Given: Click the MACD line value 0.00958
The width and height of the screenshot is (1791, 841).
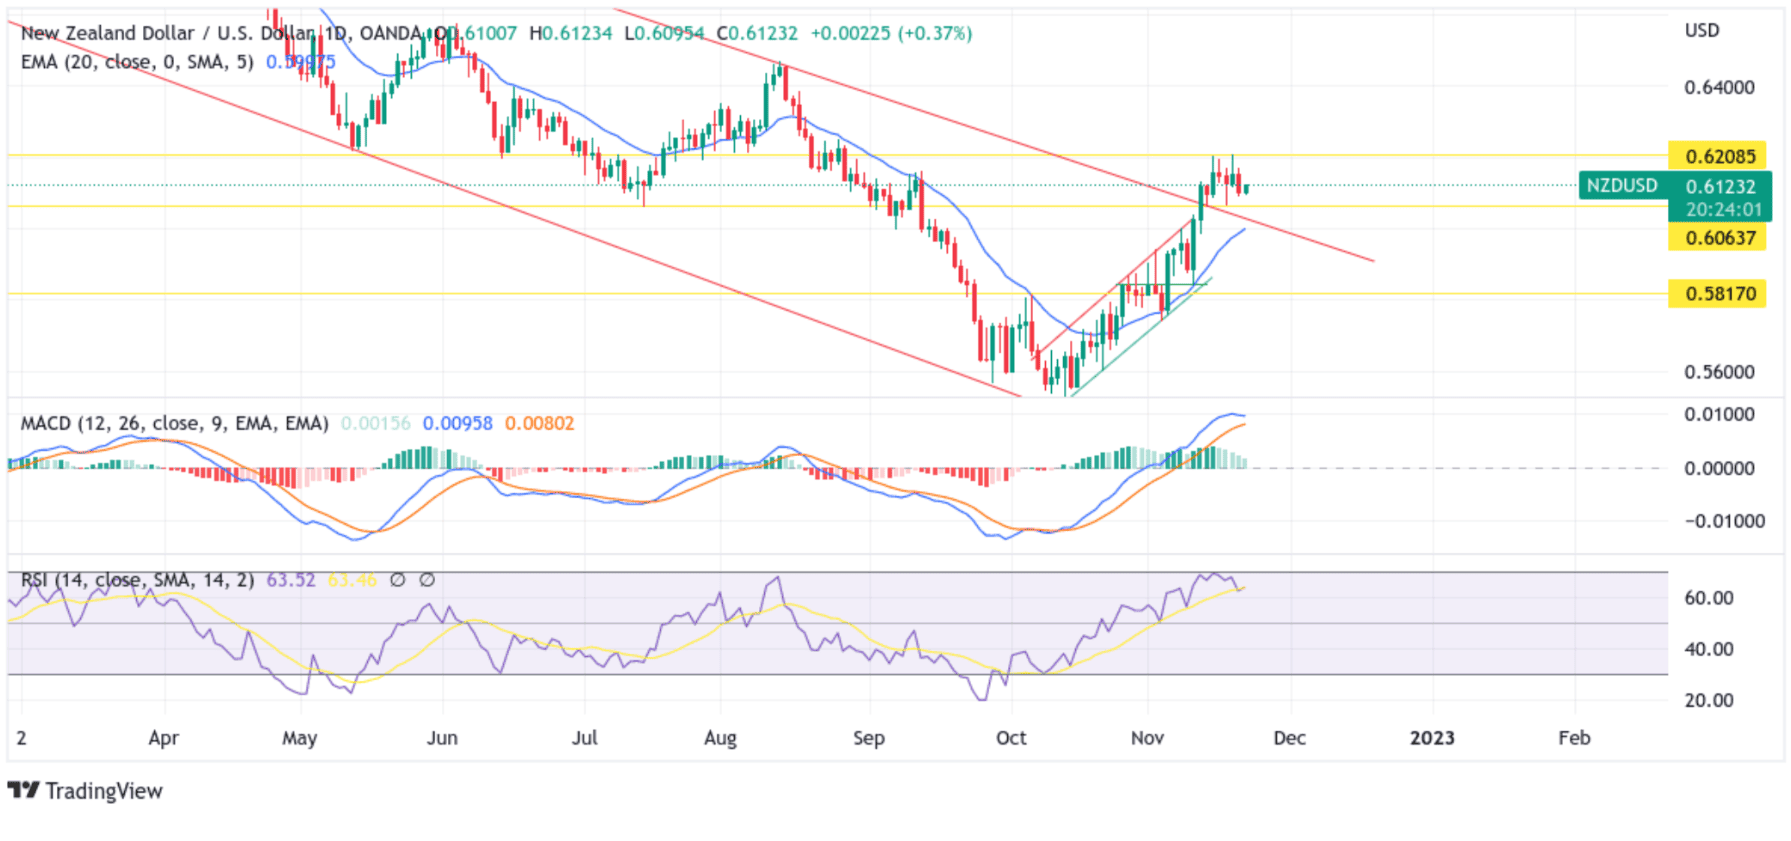Looking at the screenshot, I should [458, 423].
